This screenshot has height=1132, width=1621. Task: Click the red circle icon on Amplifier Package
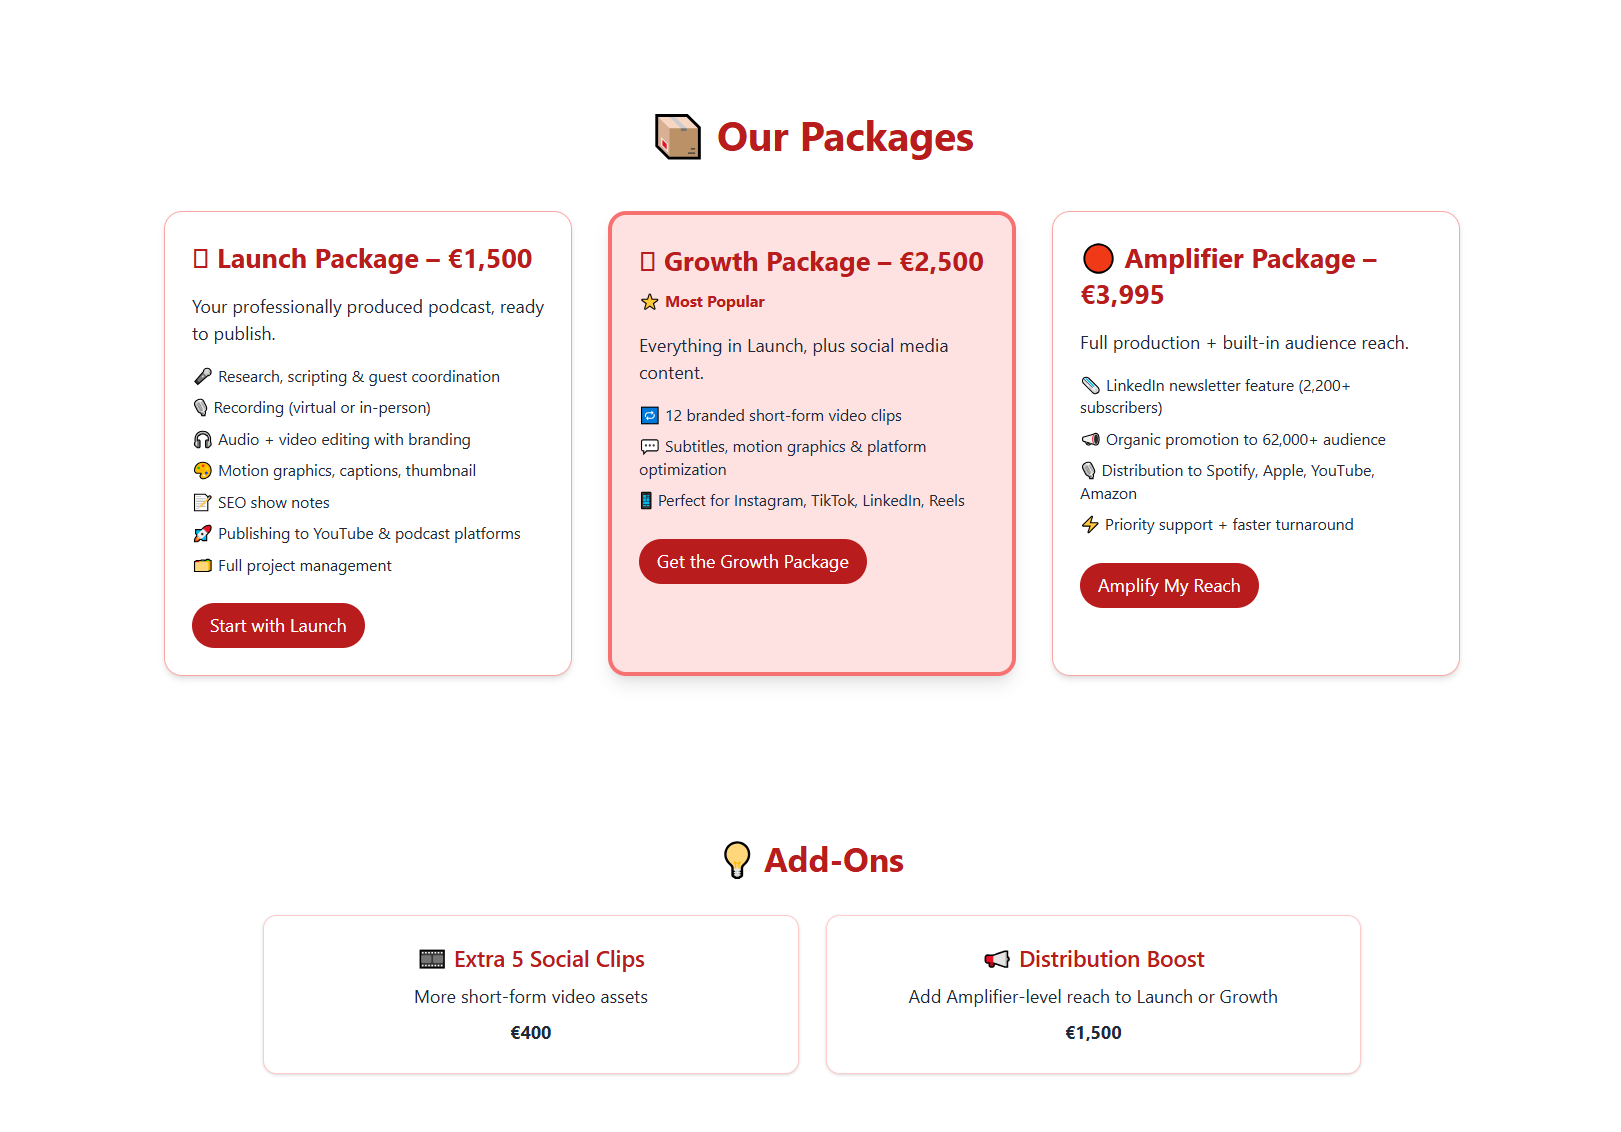click(x=1098, y=259)
